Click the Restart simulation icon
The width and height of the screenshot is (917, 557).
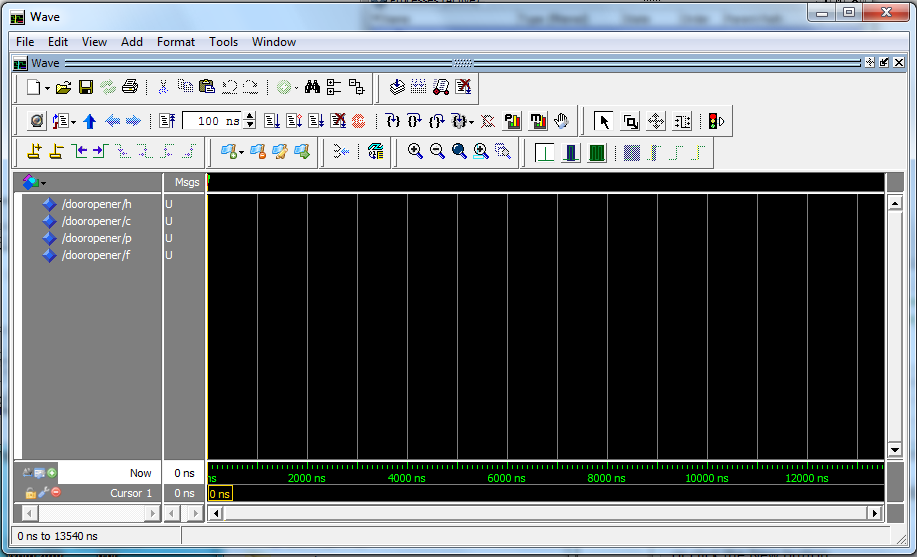coord(167,121)
